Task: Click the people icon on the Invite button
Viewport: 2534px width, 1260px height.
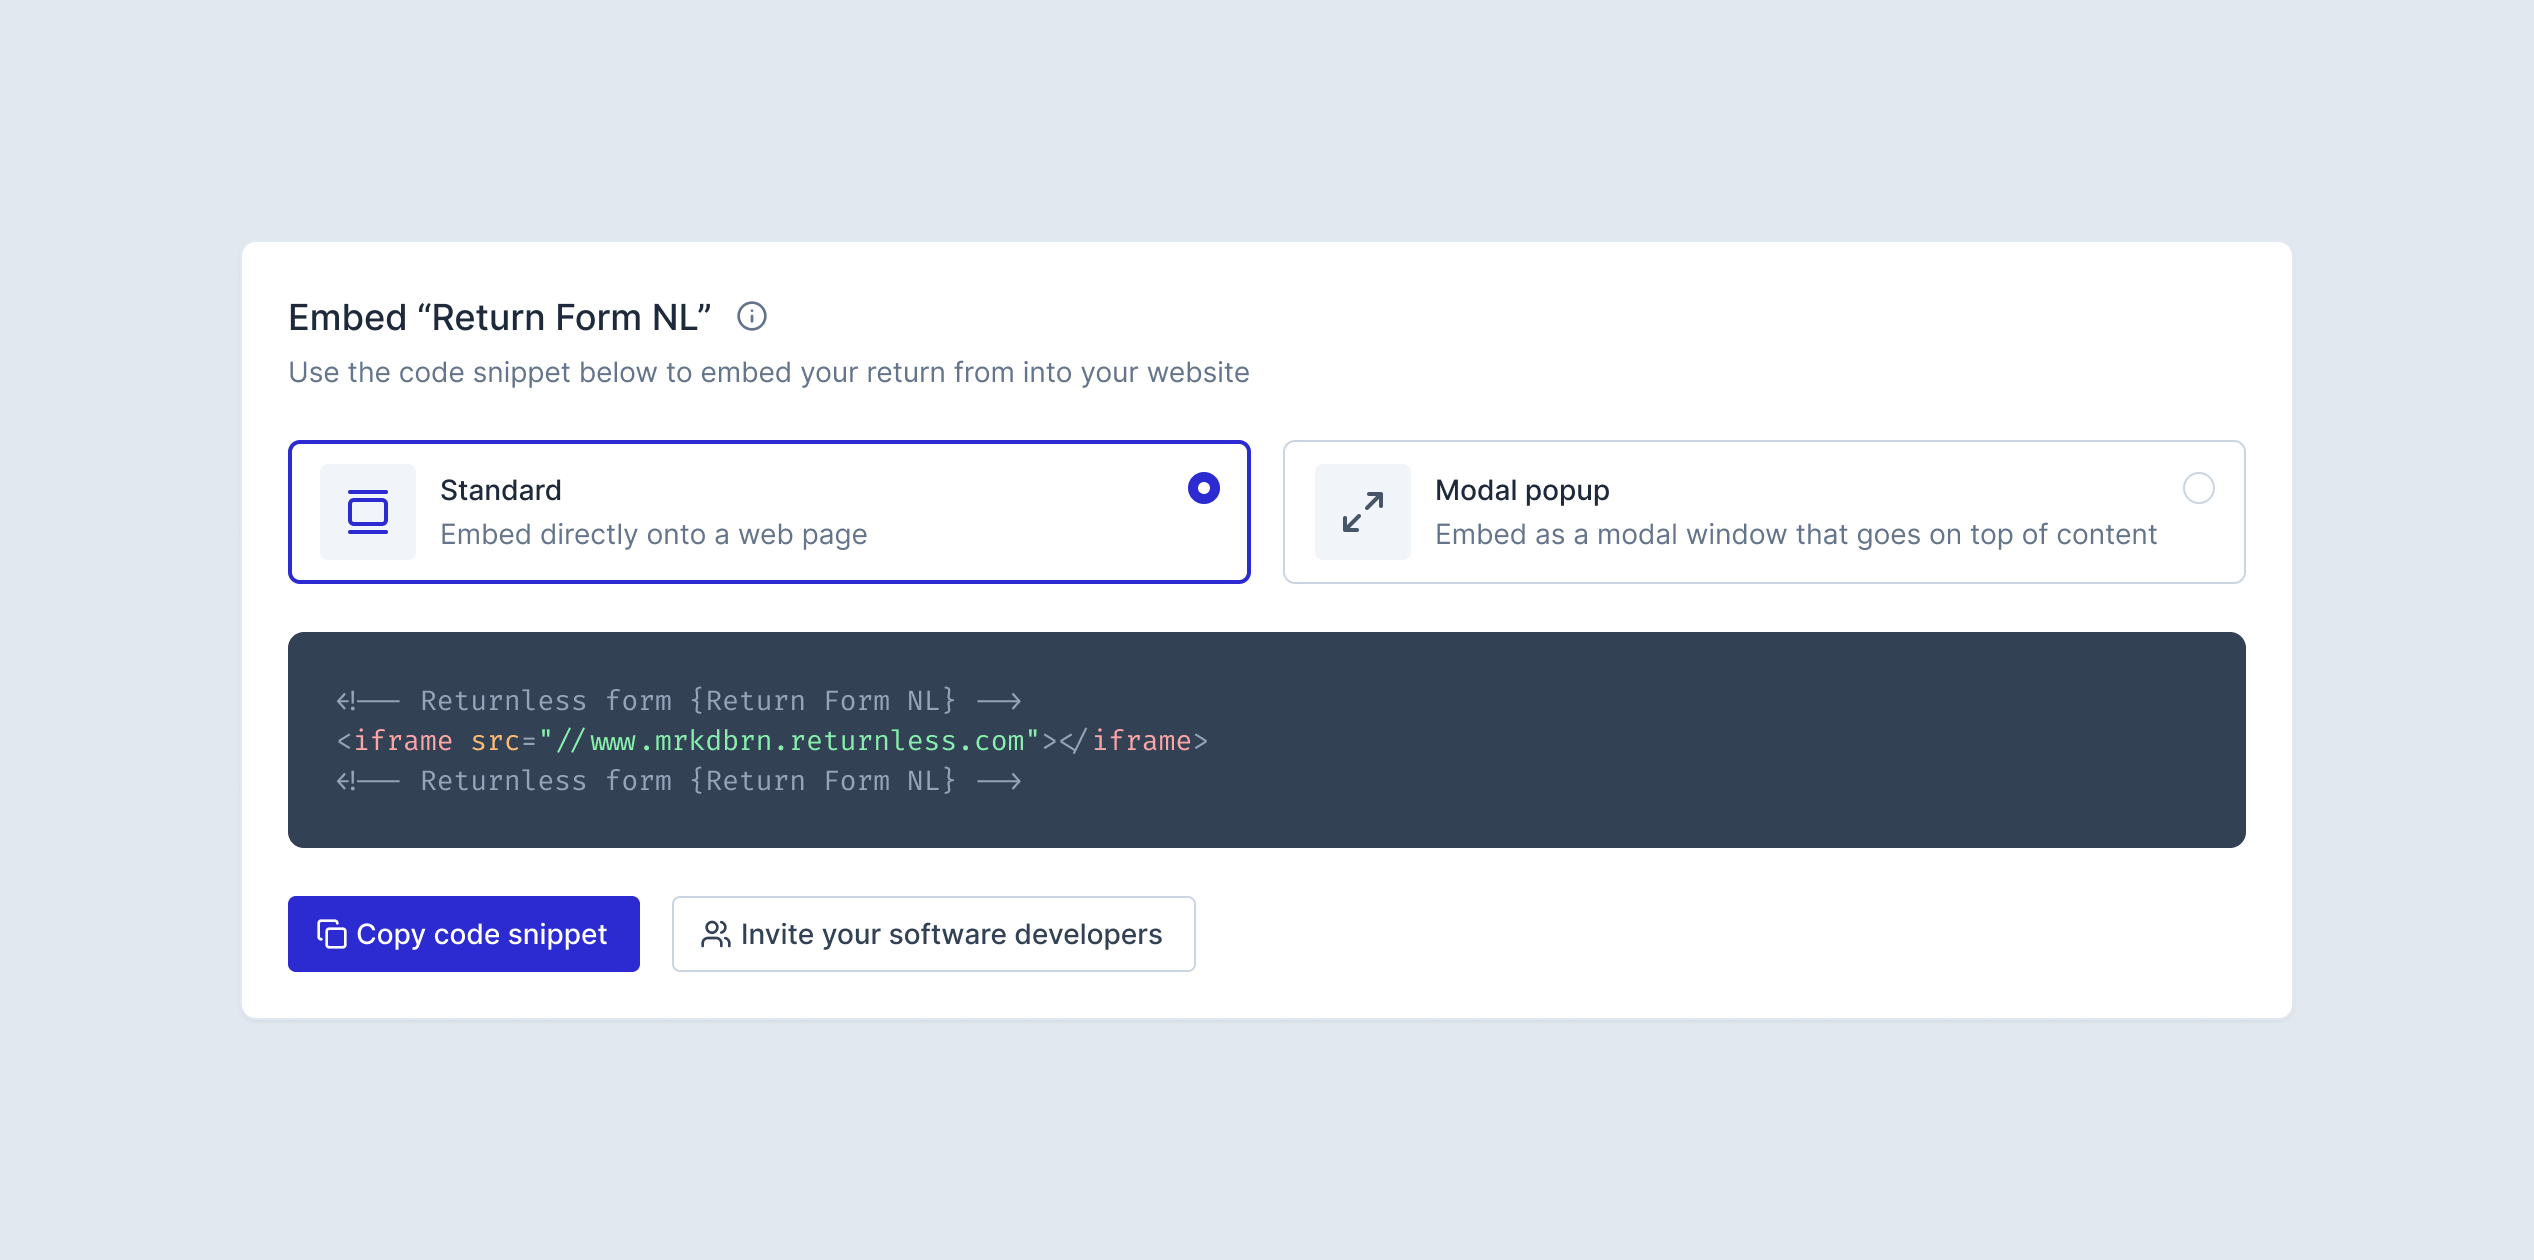Action: (x=716, y=934)
